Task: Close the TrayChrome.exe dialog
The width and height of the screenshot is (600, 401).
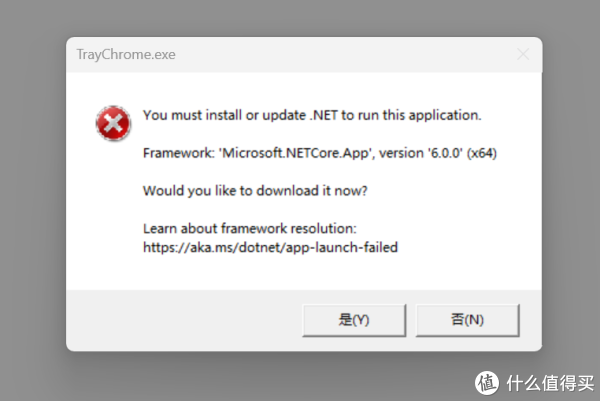Action: (x=521, y=53)
